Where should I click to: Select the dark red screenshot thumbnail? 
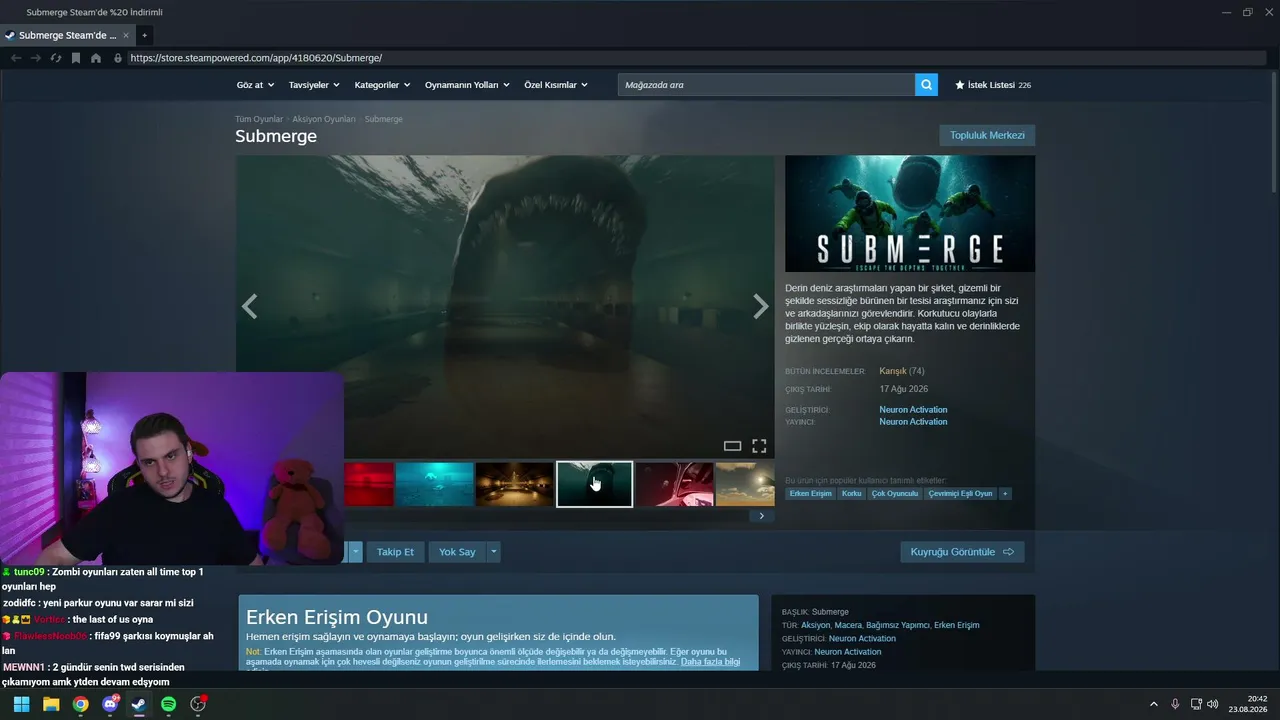pos(675,484)
